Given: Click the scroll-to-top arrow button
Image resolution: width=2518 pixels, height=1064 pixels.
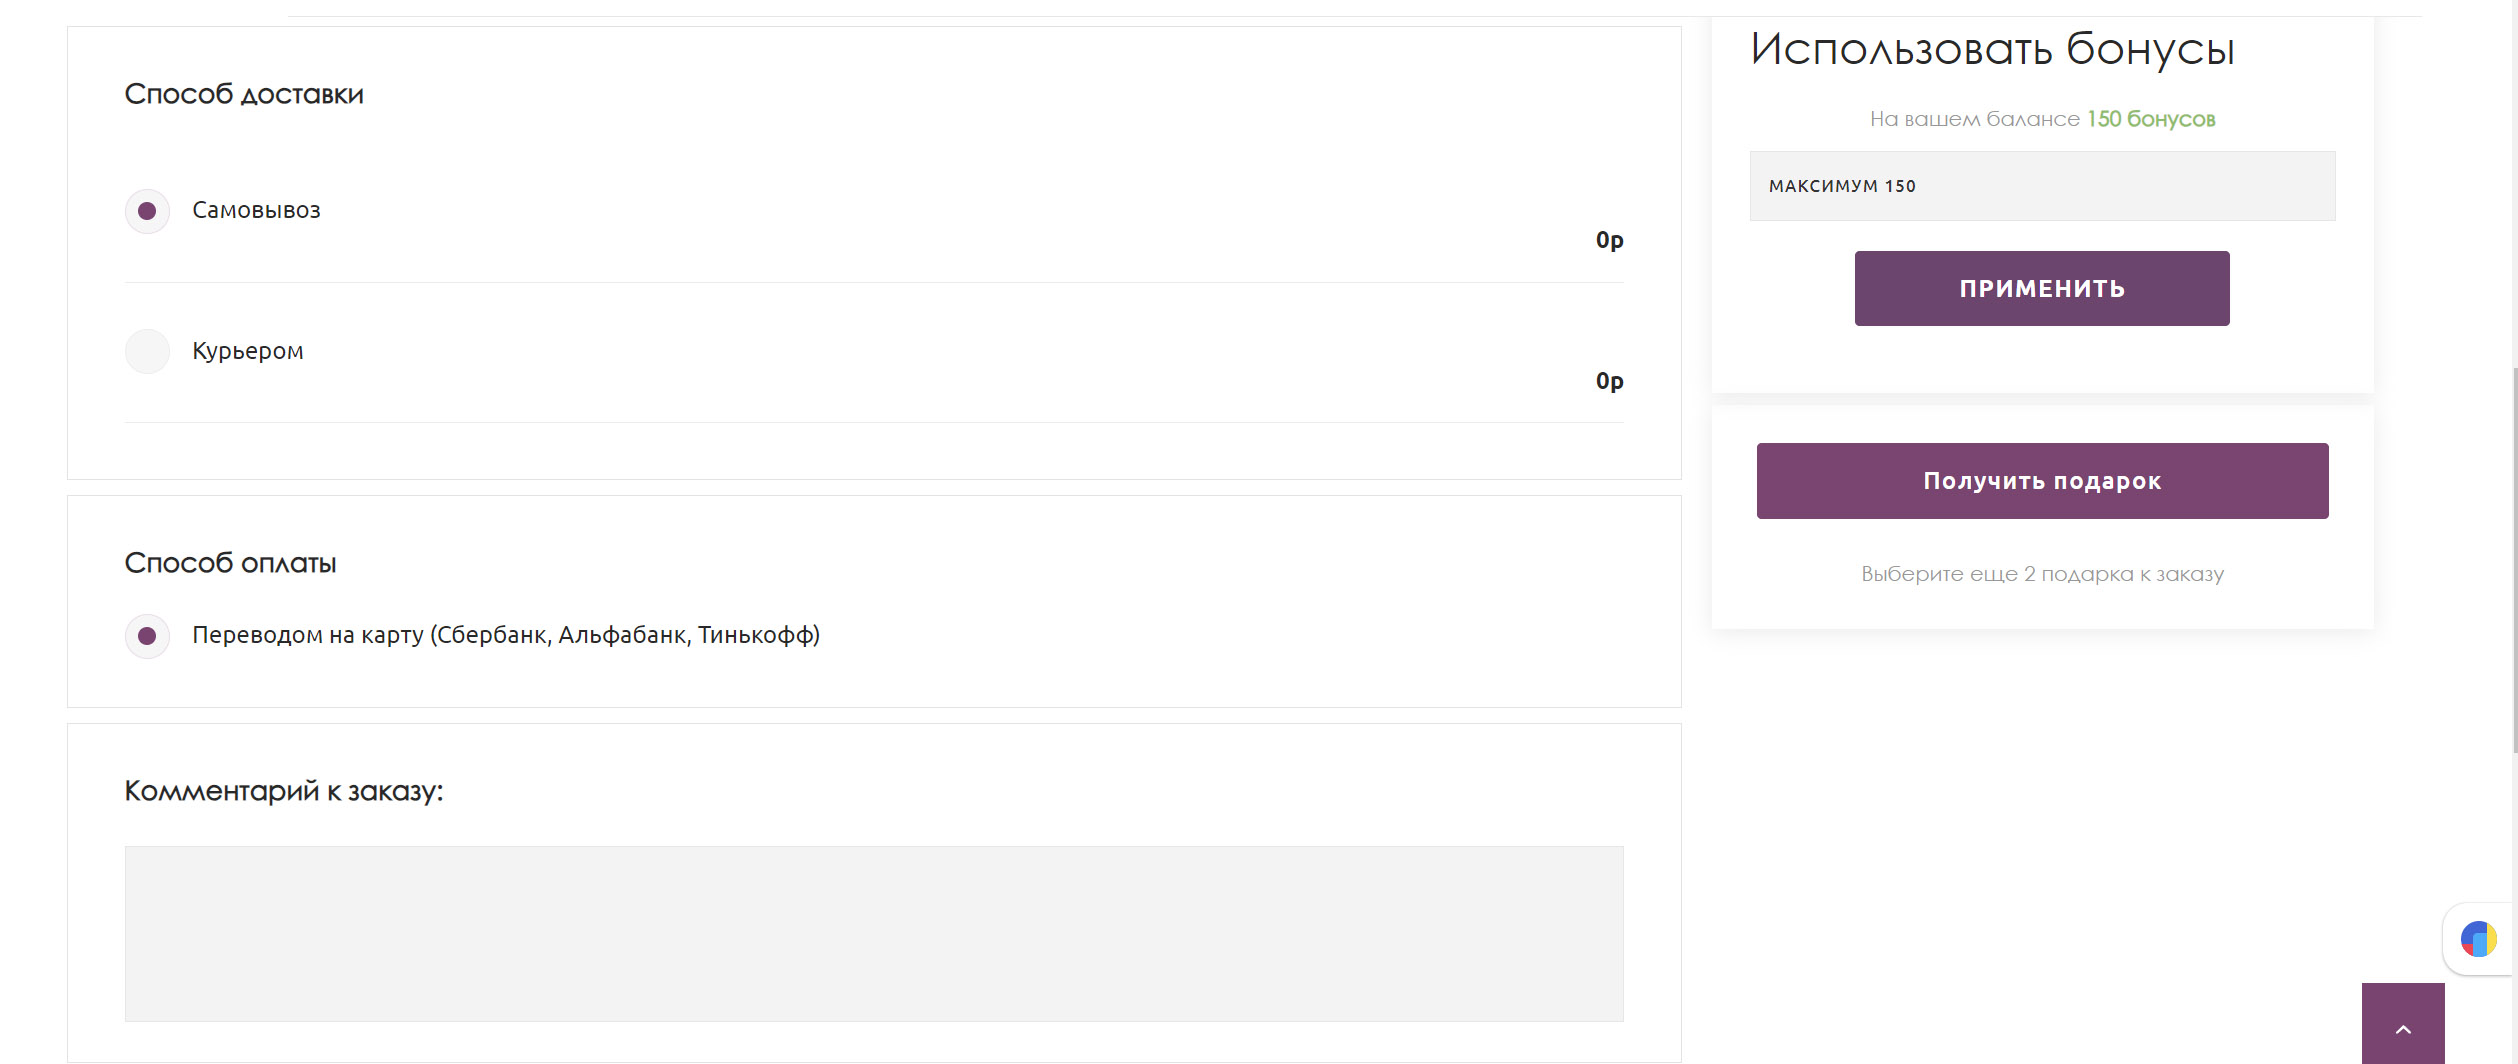Looking at the screenshot, I should click(2402, 1026).
